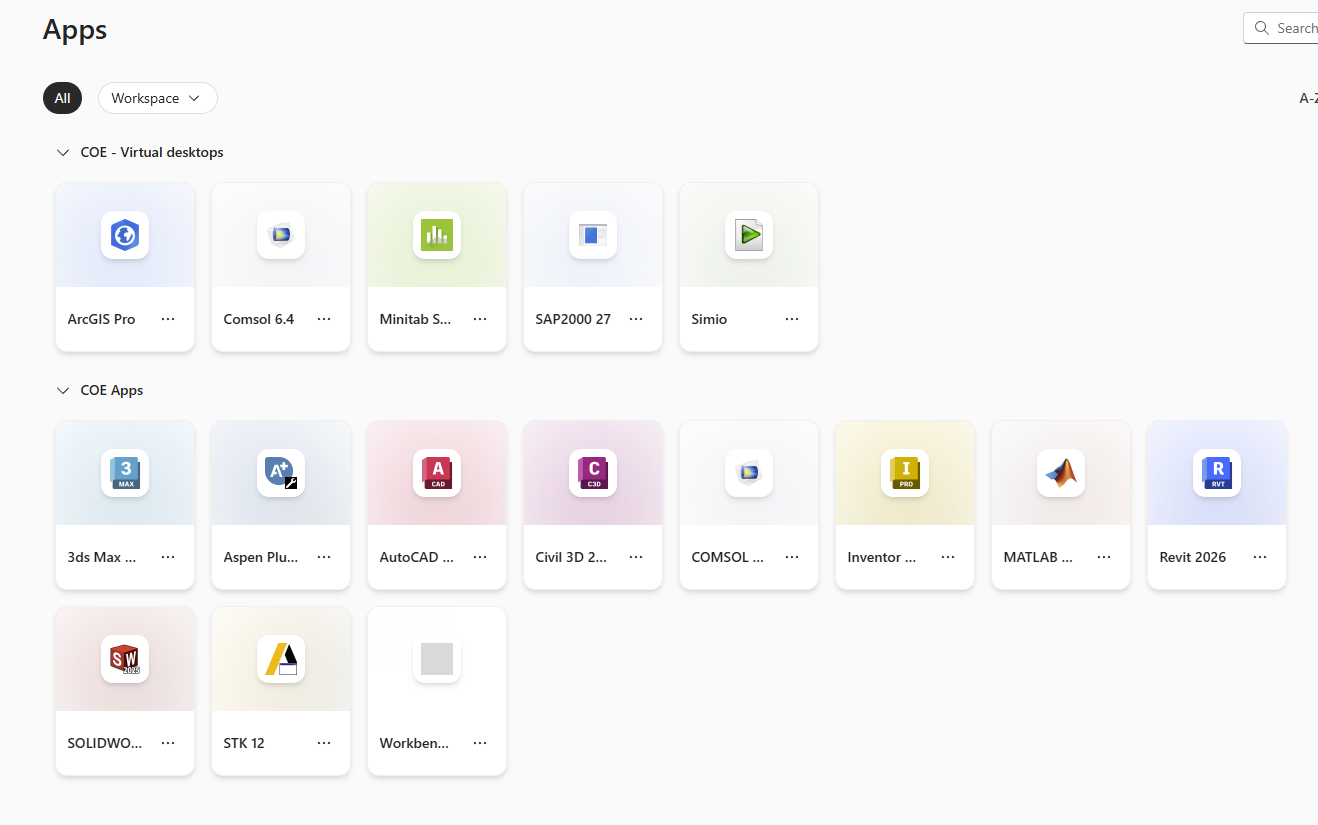The image size is (1318, 825).
Task: Open the ArcGIS Pro app icon
Action: (125, 235)
